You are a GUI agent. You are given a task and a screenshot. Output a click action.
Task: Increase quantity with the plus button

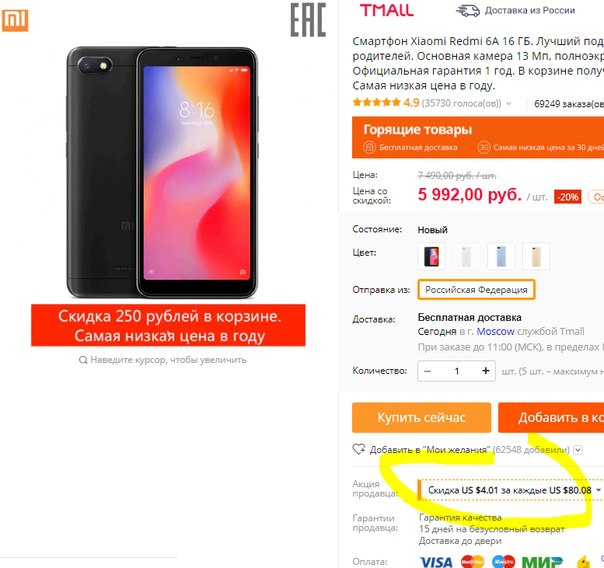(485, 371)
